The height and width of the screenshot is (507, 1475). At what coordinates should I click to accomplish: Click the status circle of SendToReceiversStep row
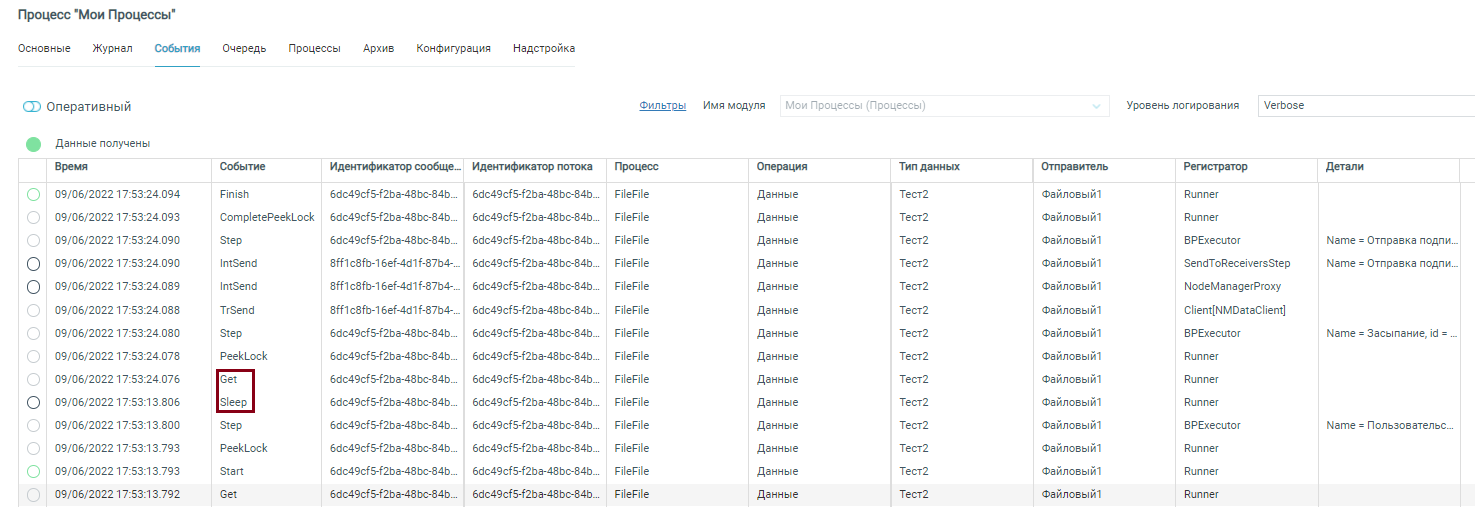[33, 263]
